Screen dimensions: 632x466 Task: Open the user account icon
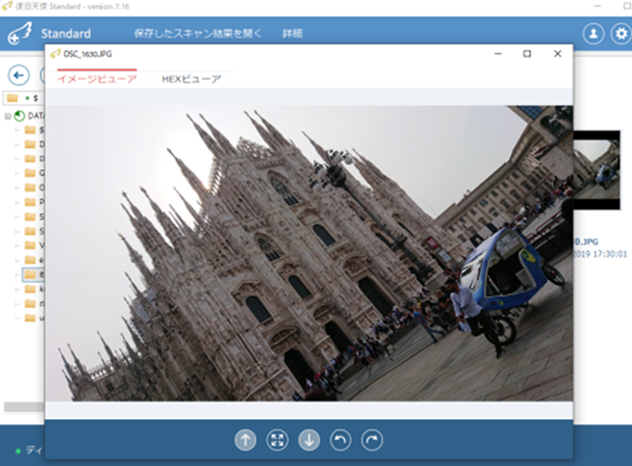[x=593, y=34]
